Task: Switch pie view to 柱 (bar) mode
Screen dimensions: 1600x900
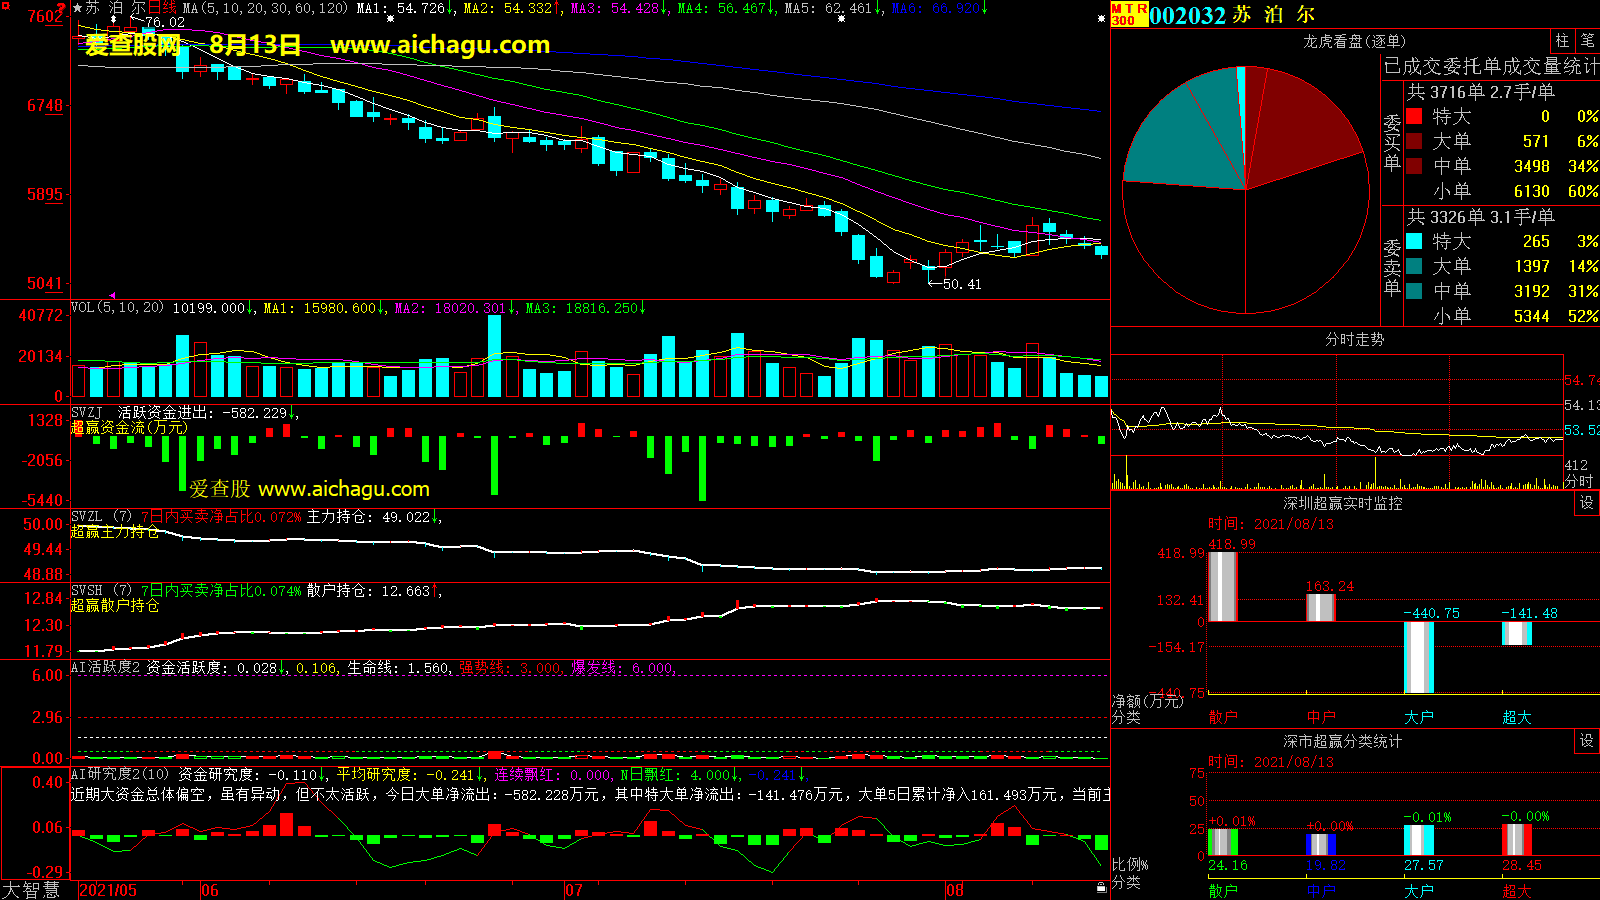Action: [1562, 40]
